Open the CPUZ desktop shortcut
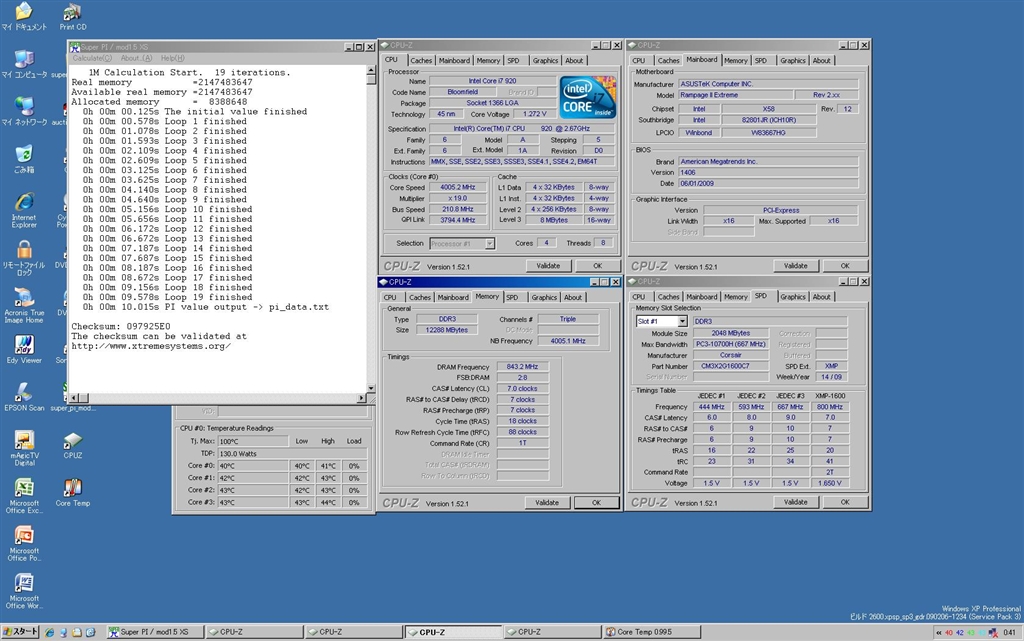 tap(72, 441)
